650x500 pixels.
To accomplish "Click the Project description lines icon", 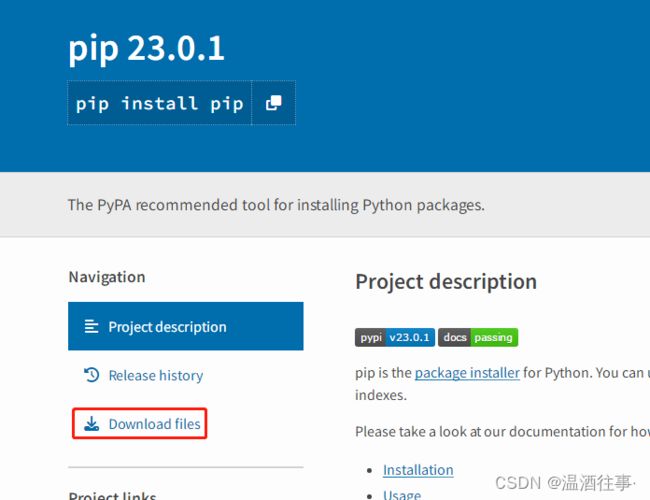I will 91,327.
